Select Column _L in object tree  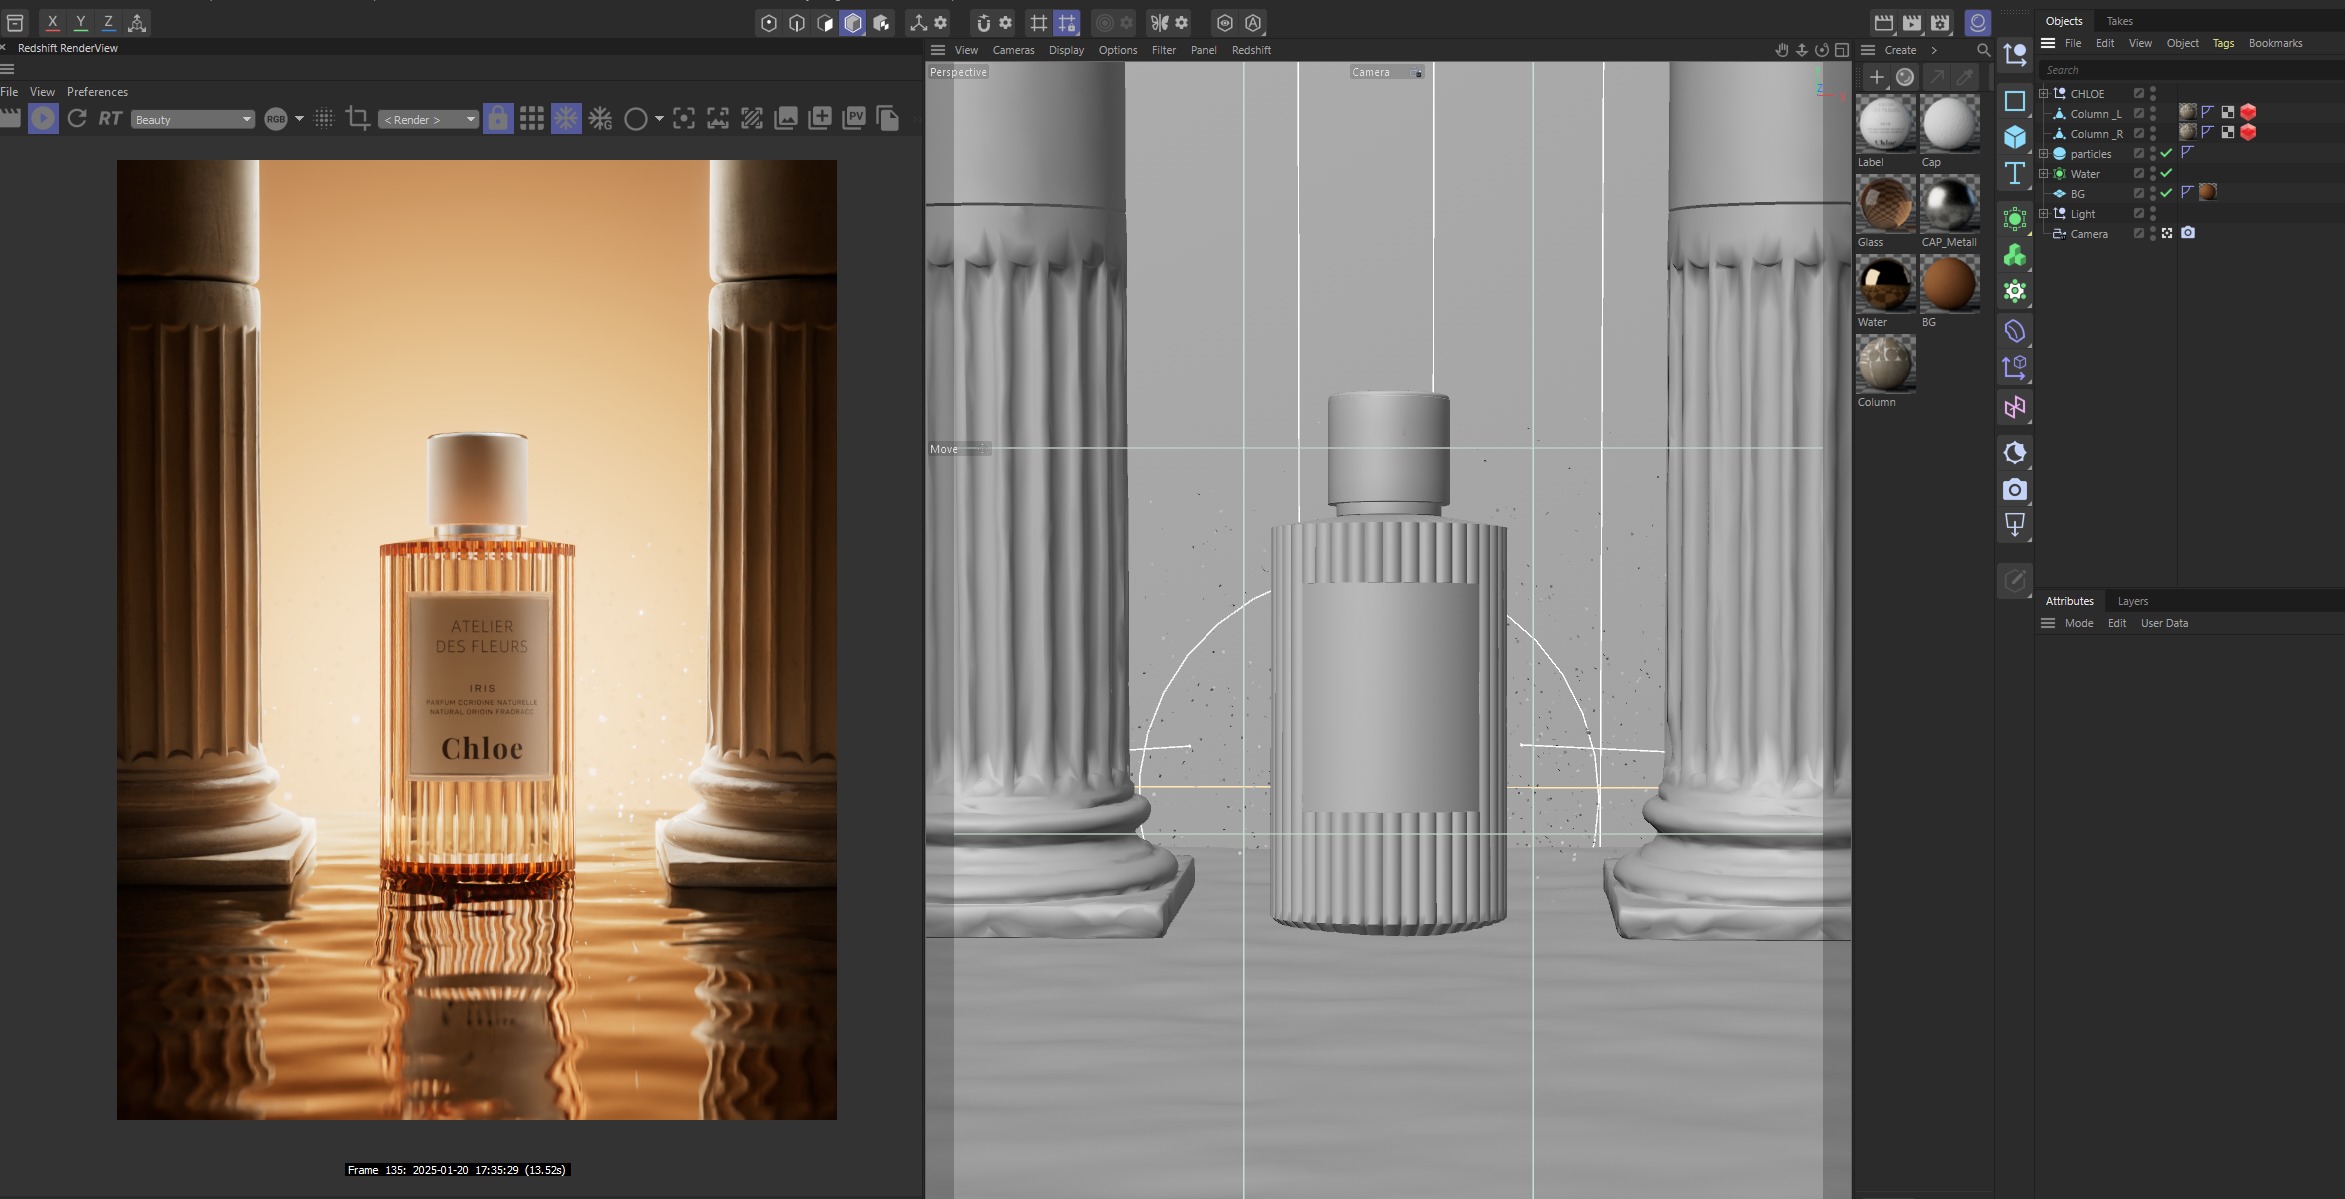[x=2095, y=113]
